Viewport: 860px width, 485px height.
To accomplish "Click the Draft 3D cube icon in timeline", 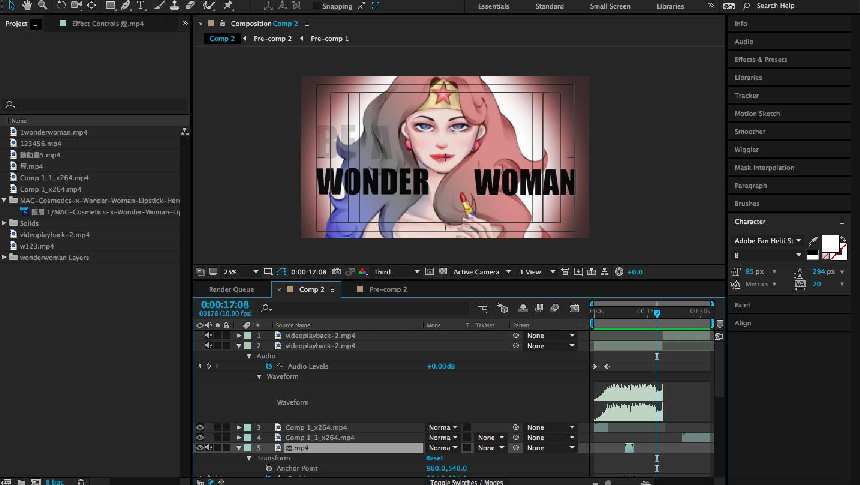I will 502,308.
